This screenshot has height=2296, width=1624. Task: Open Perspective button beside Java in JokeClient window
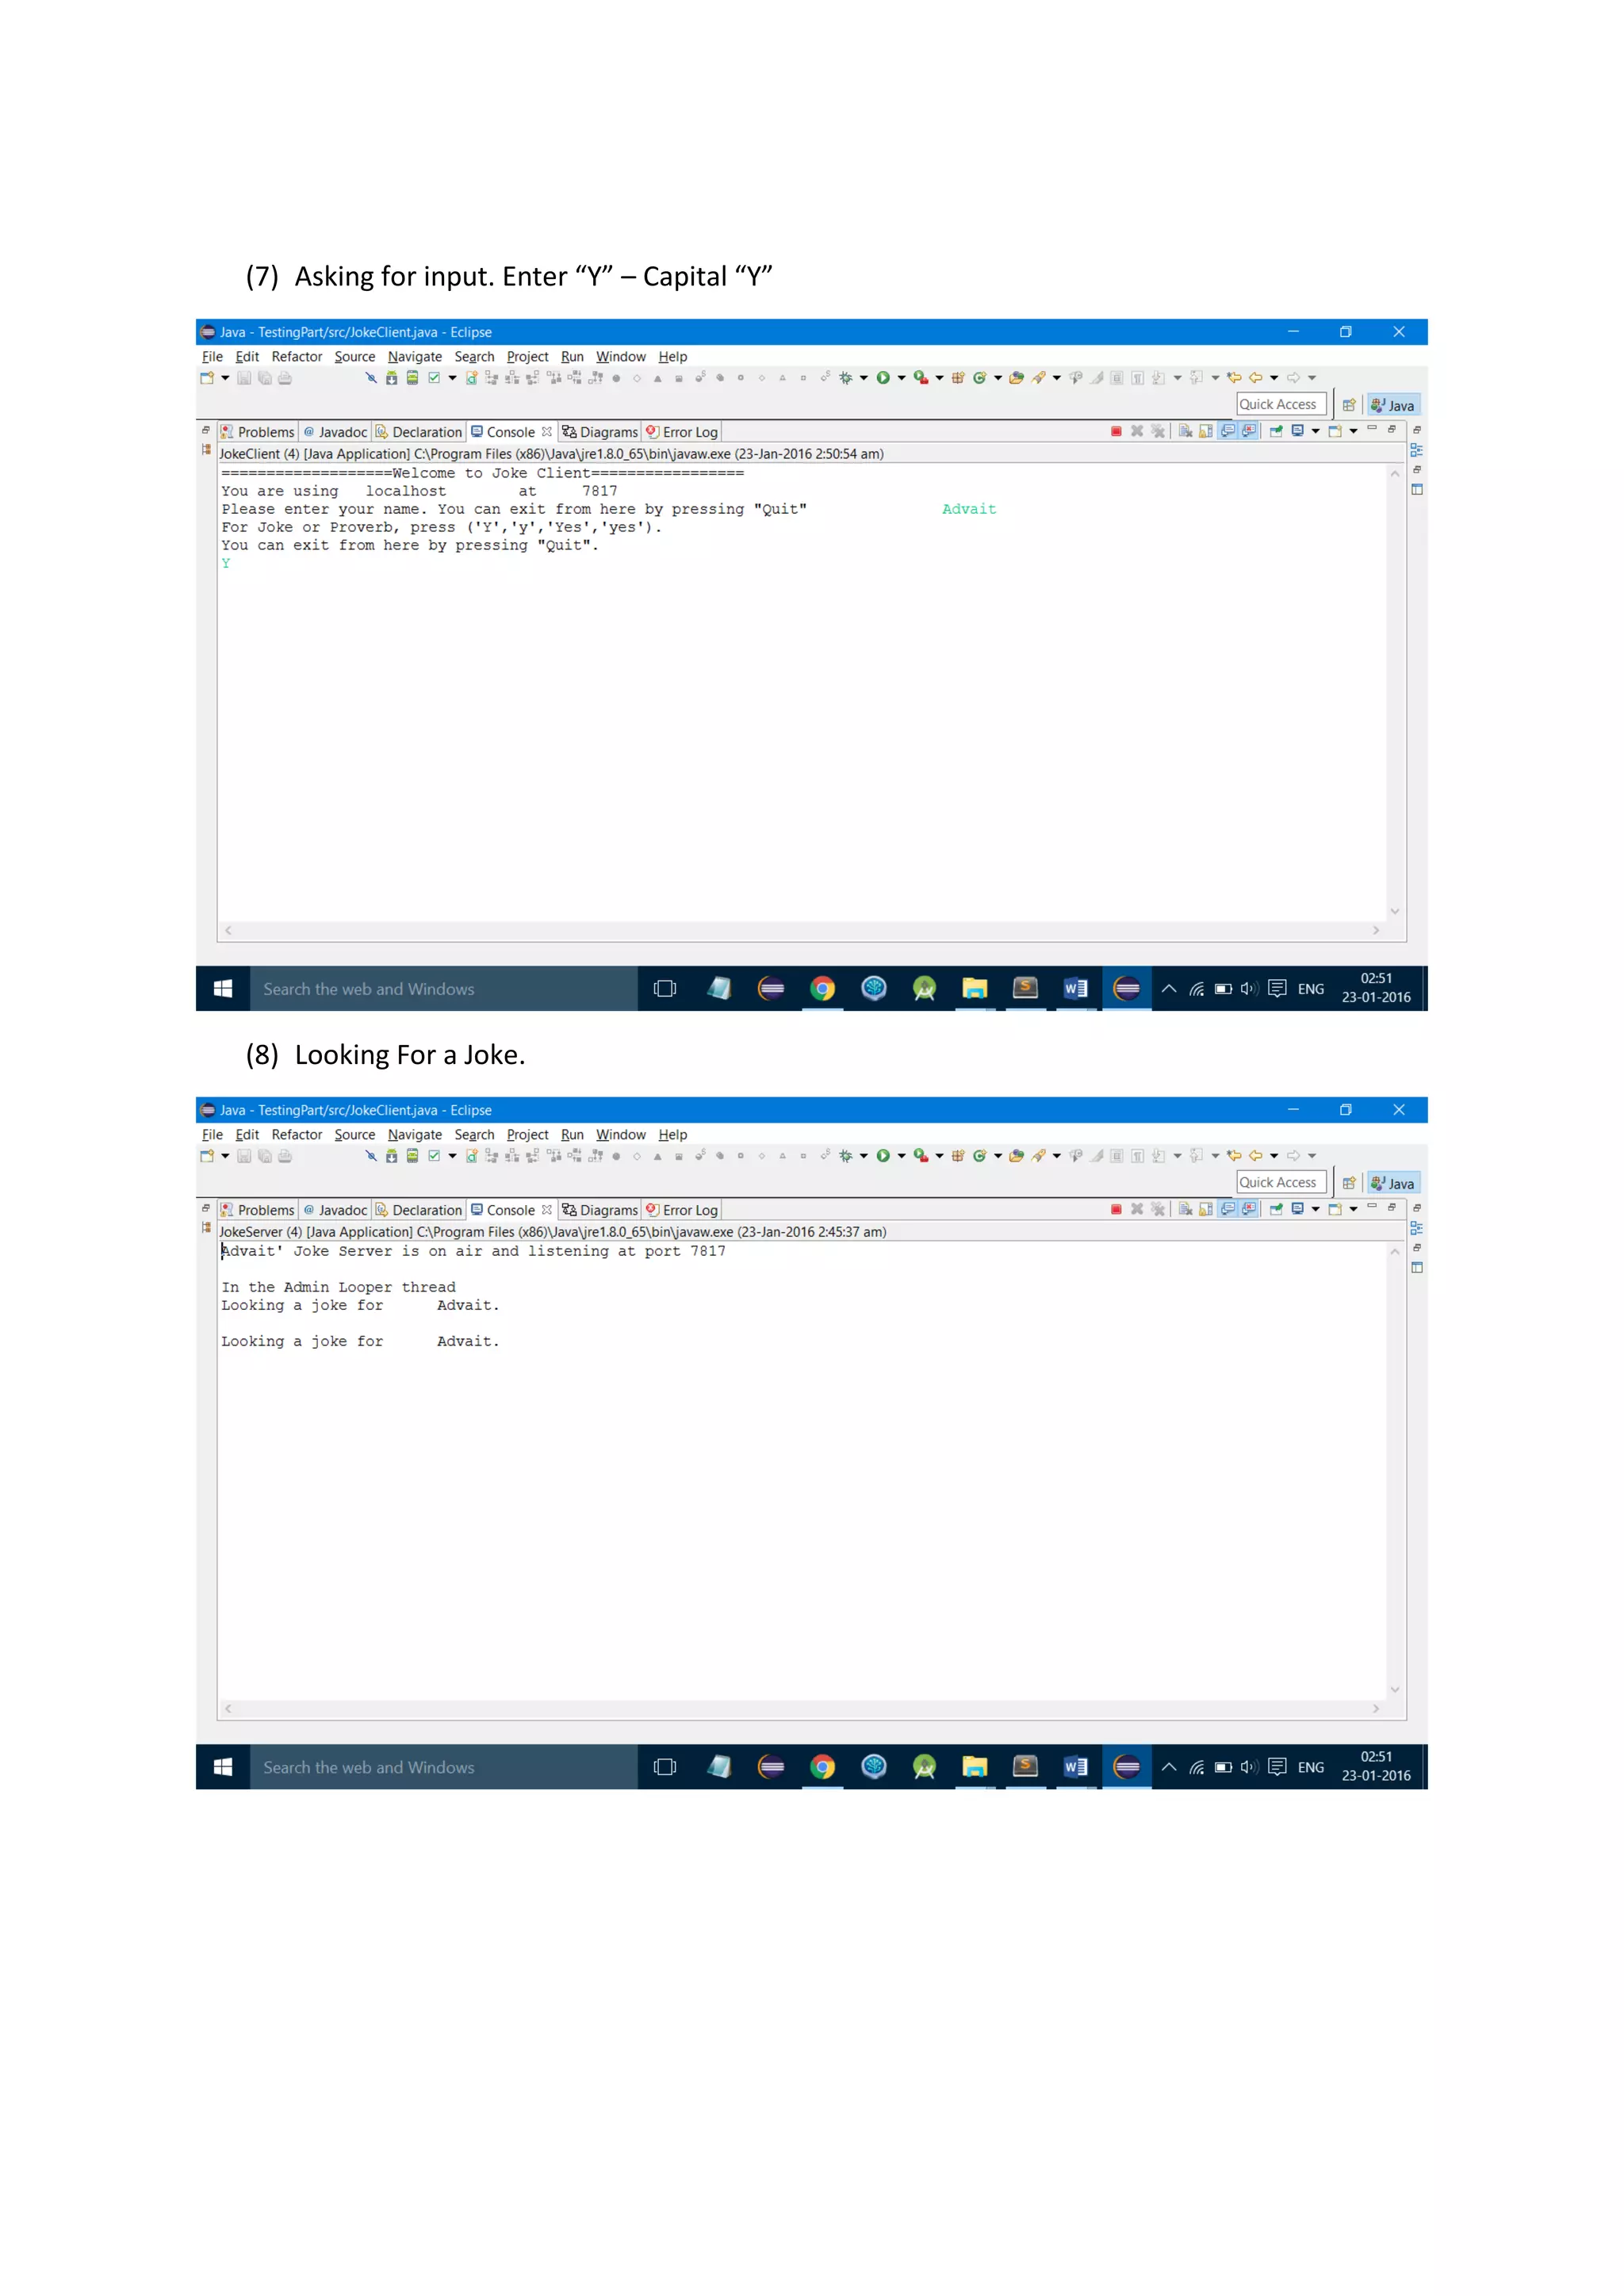1349,405
